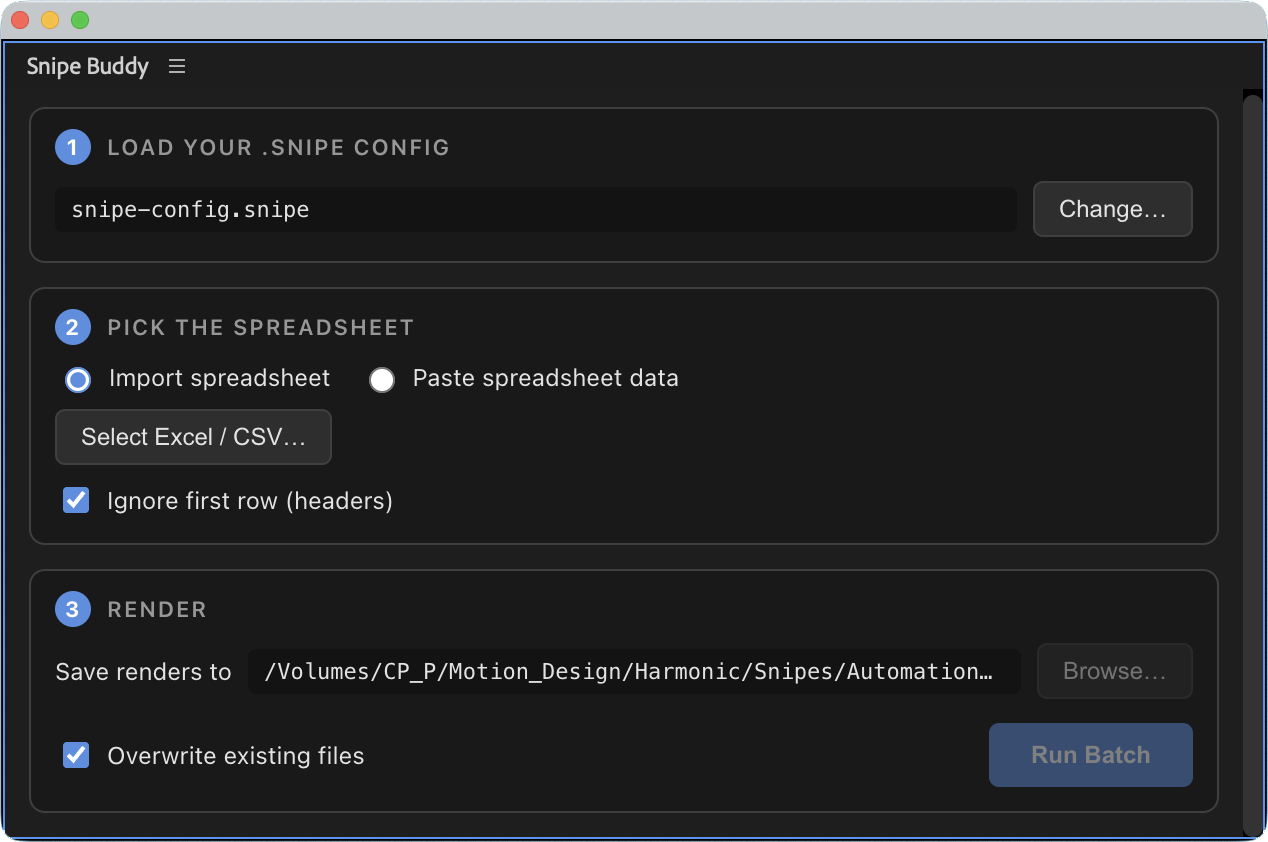Click Change… to load another config
Image resolution: width=1268 pixels, height=842 pixels.
[1112, 209]
